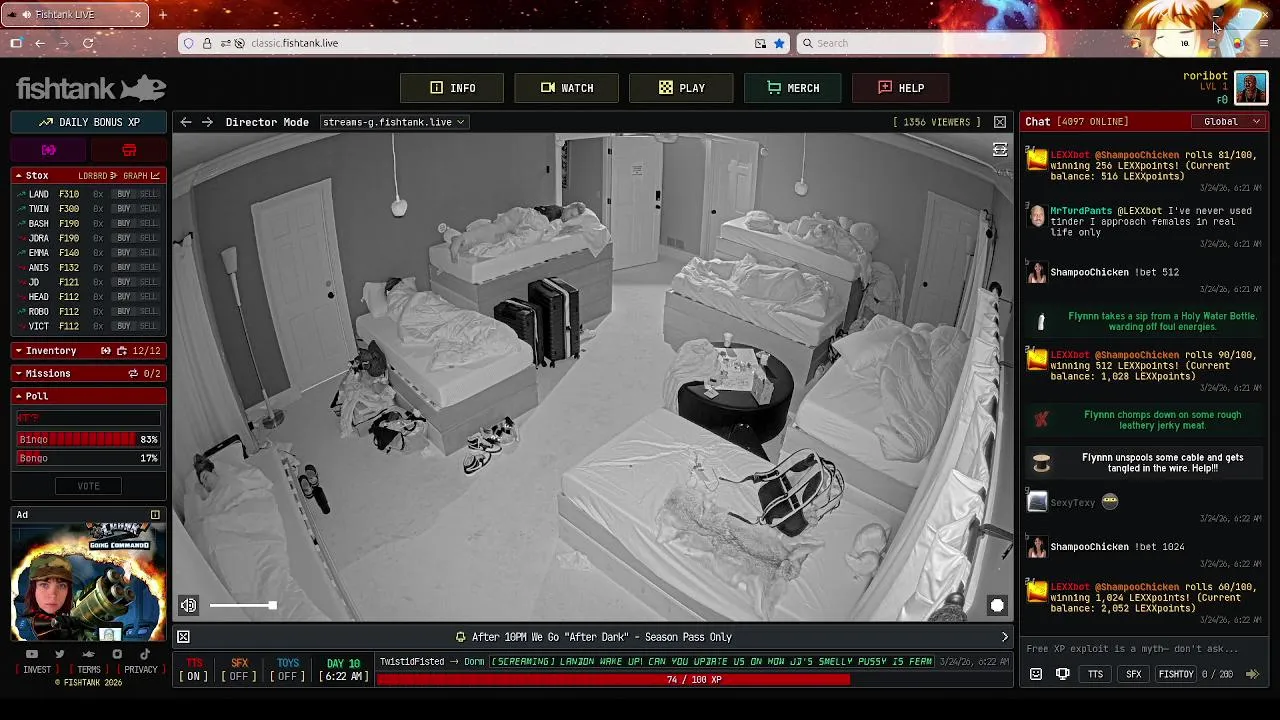The width and height of the screenshot is (1280, 720).
Task: Open the HELP page
Action: pos(900,88)
